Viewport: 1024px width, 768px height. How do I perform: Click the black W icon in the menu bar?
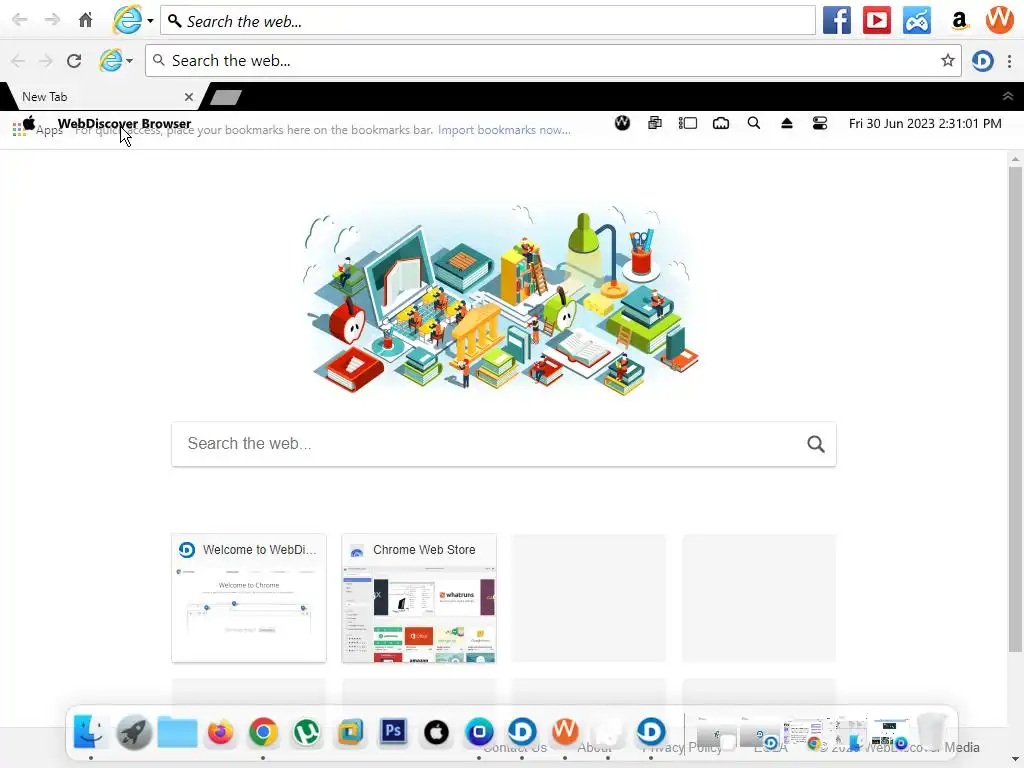pos(622,123)
